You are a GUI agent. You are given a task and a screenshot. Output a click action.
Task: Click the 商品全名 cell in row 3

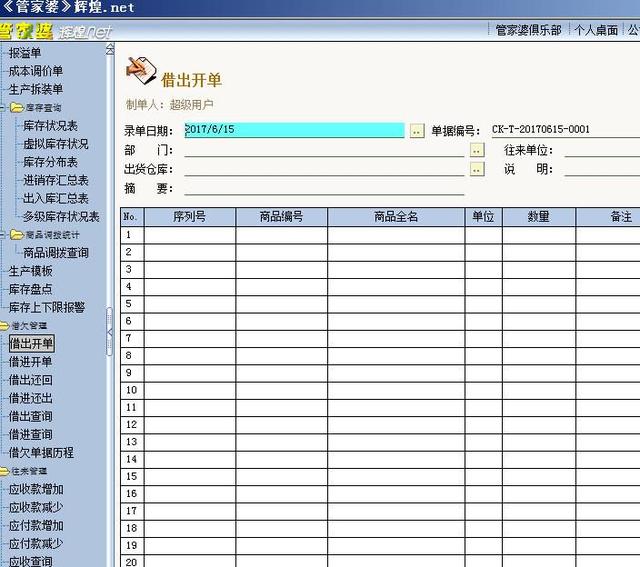[x=396, y=269]
